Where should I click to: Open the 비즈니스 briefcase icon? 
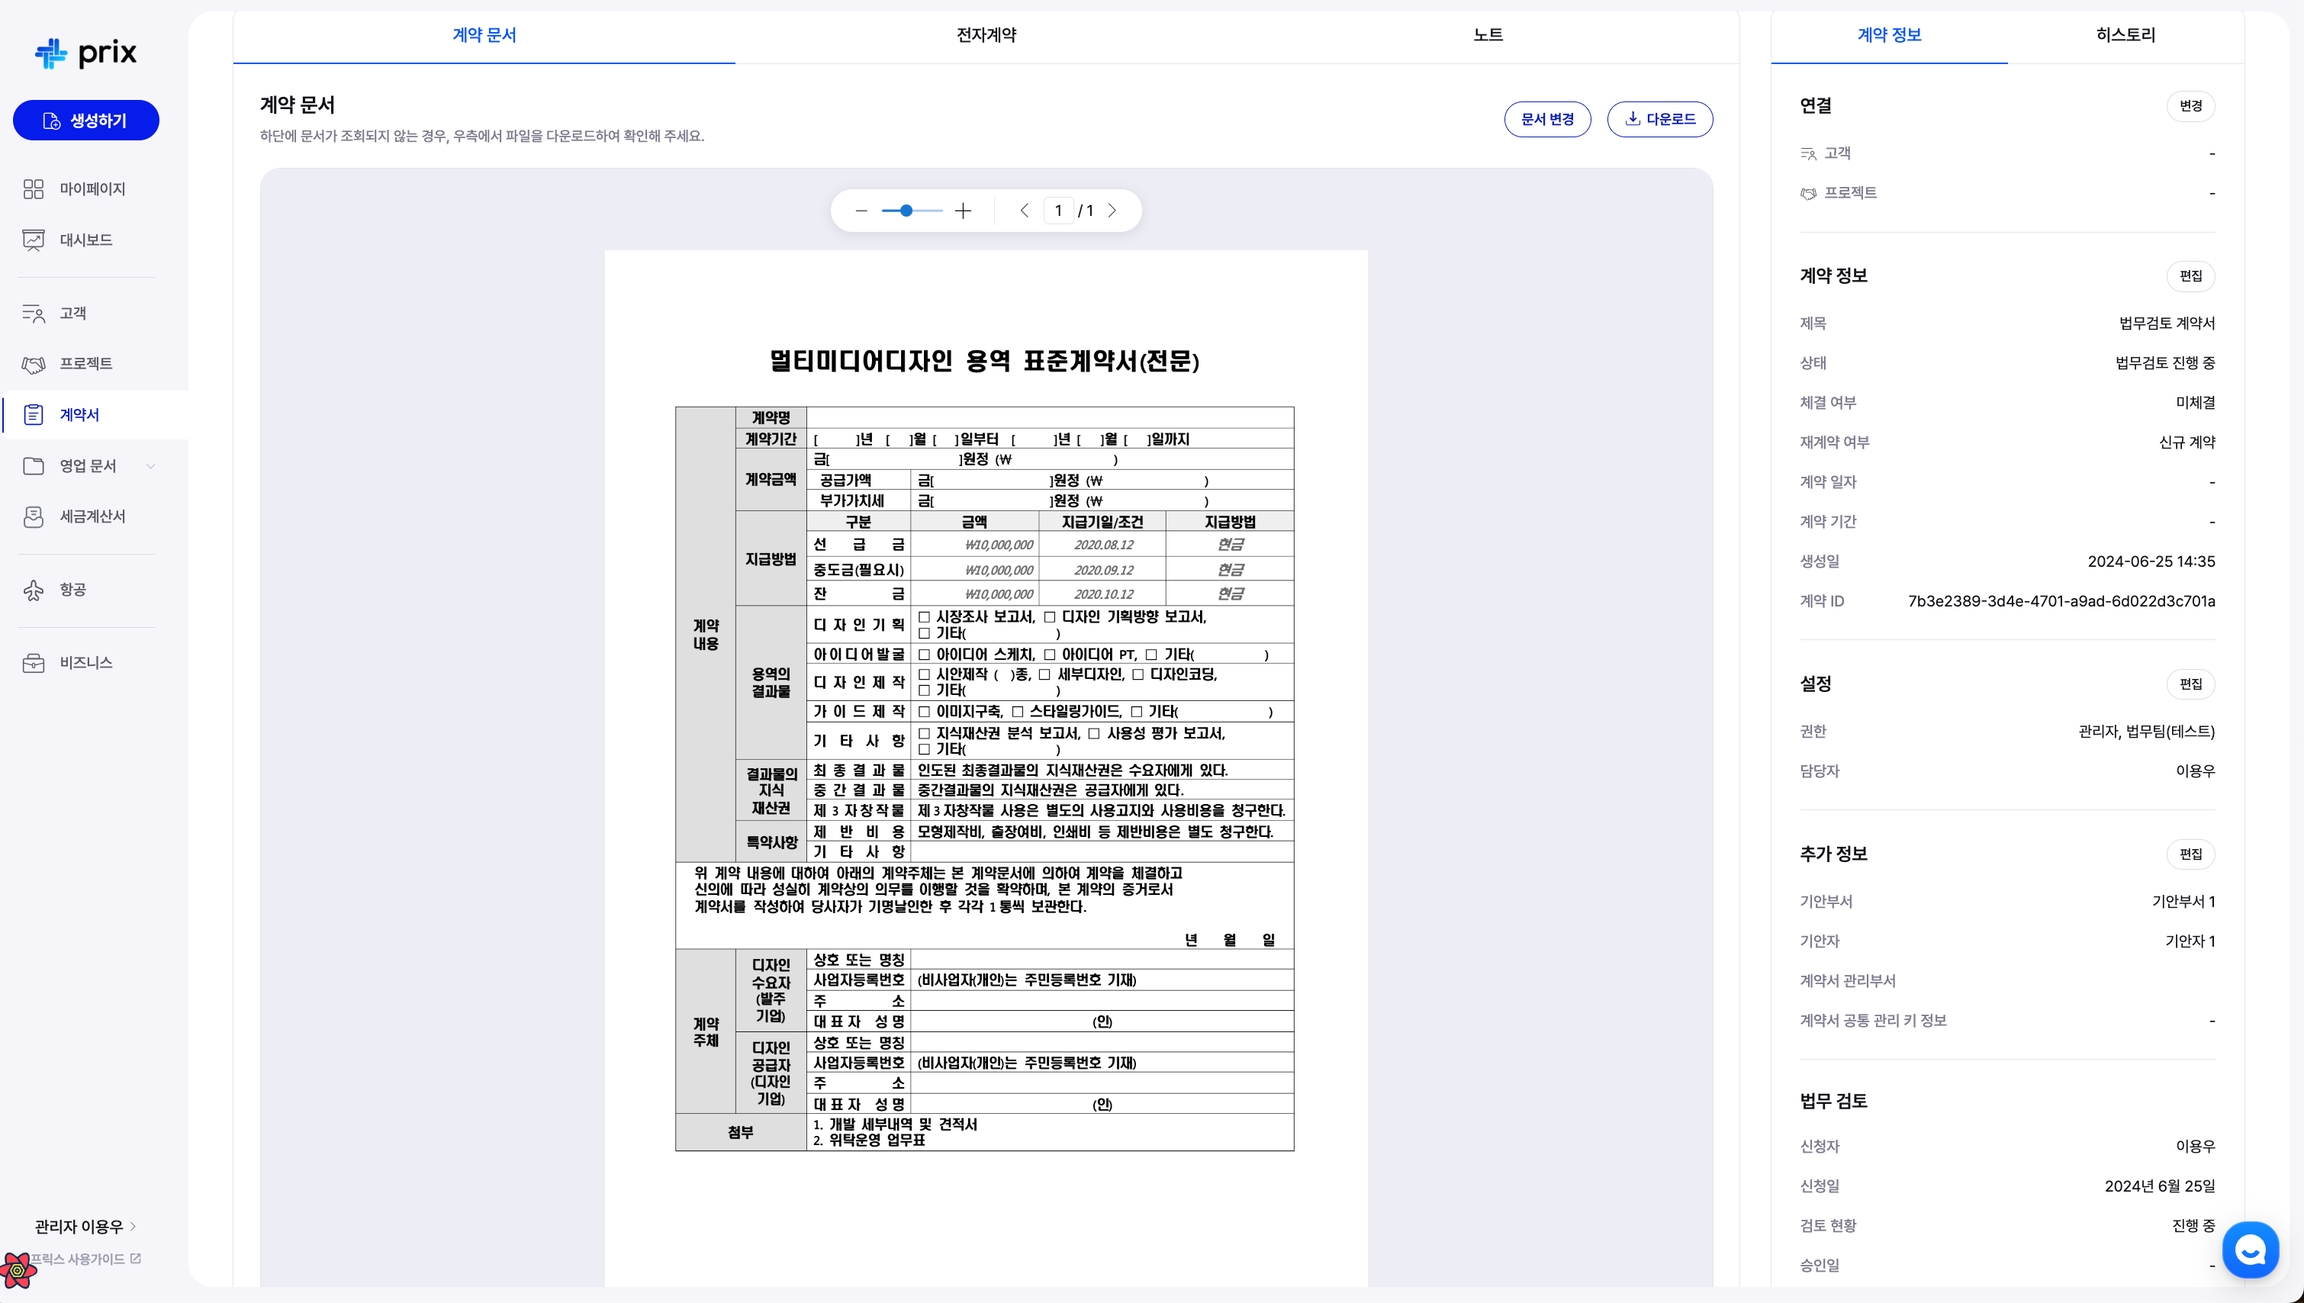point(33,663)
